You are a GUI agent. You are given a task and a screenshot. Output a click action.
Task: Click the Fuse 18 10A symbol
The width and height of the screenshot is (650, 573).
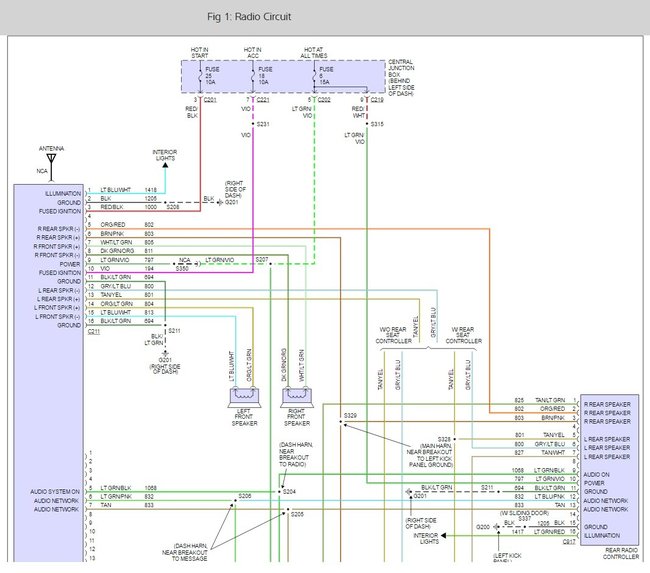(253, 76)
